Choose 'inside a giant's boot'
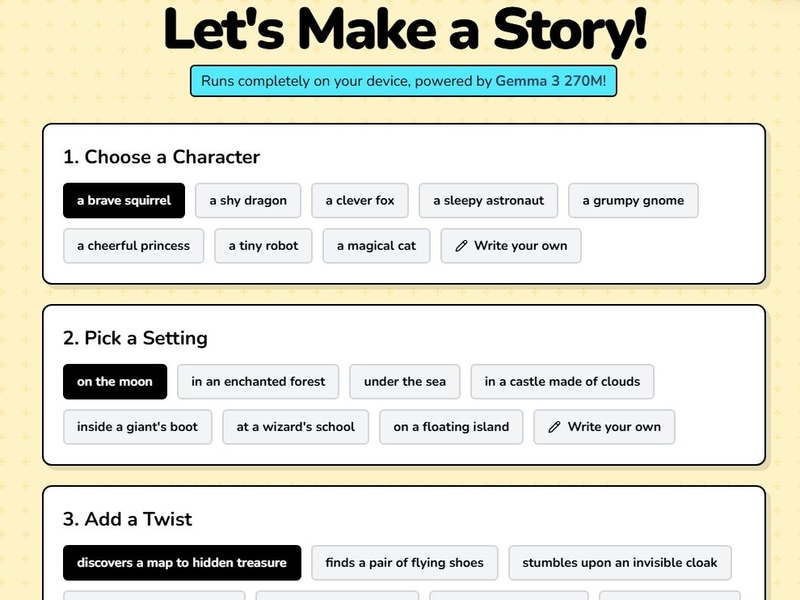This screenshot has height=600, width=800. pyautogui.click(x=135, y=427)
